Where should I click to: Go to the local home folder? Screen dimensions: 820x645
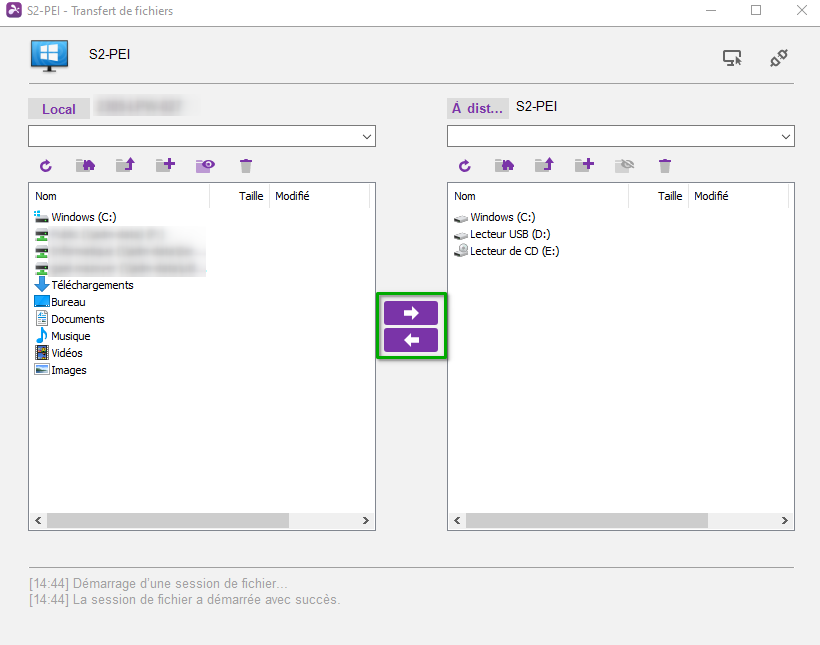(85, 166)
